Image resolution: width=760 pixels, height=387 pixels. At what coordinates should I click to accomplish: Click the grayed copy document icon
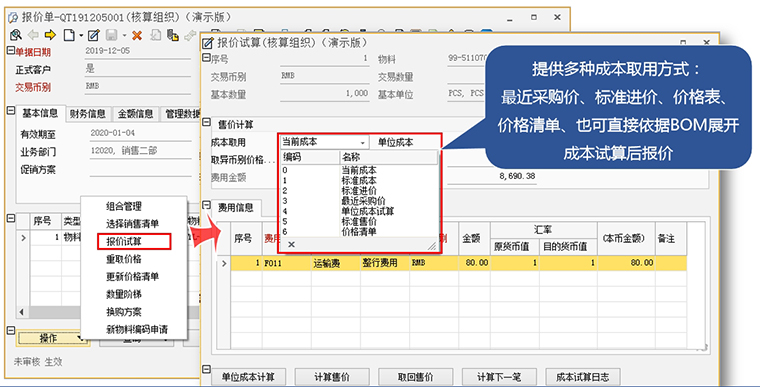[155, 35]
